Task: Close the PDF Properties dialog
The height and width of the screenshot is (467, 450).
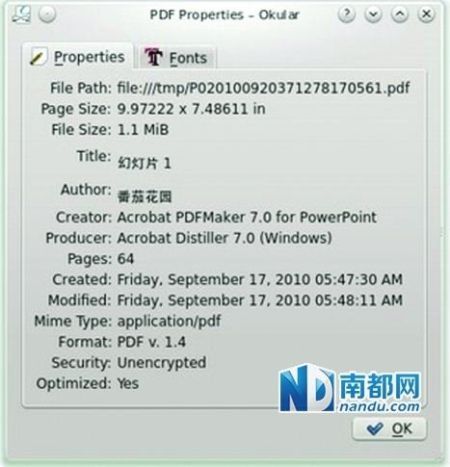Action: point(426,15)
